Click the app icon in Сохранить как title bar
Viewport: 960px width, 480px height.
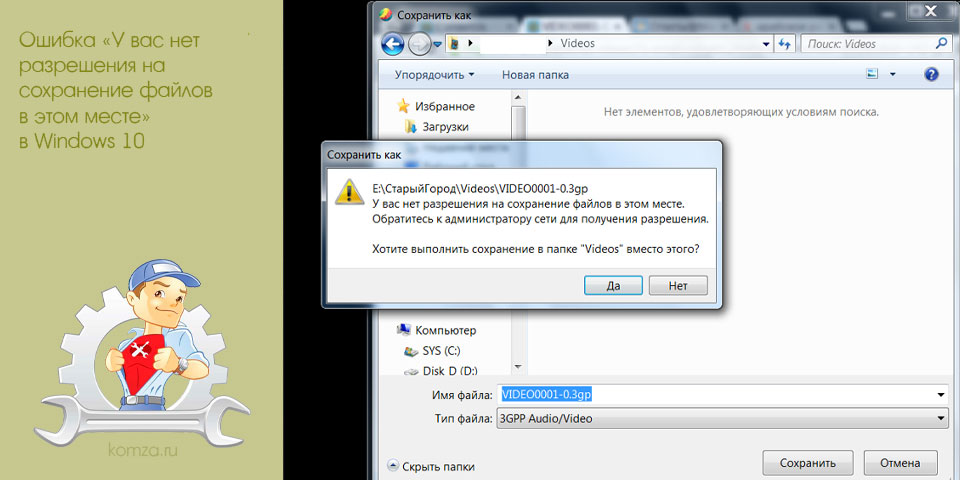tap(386, 14)
